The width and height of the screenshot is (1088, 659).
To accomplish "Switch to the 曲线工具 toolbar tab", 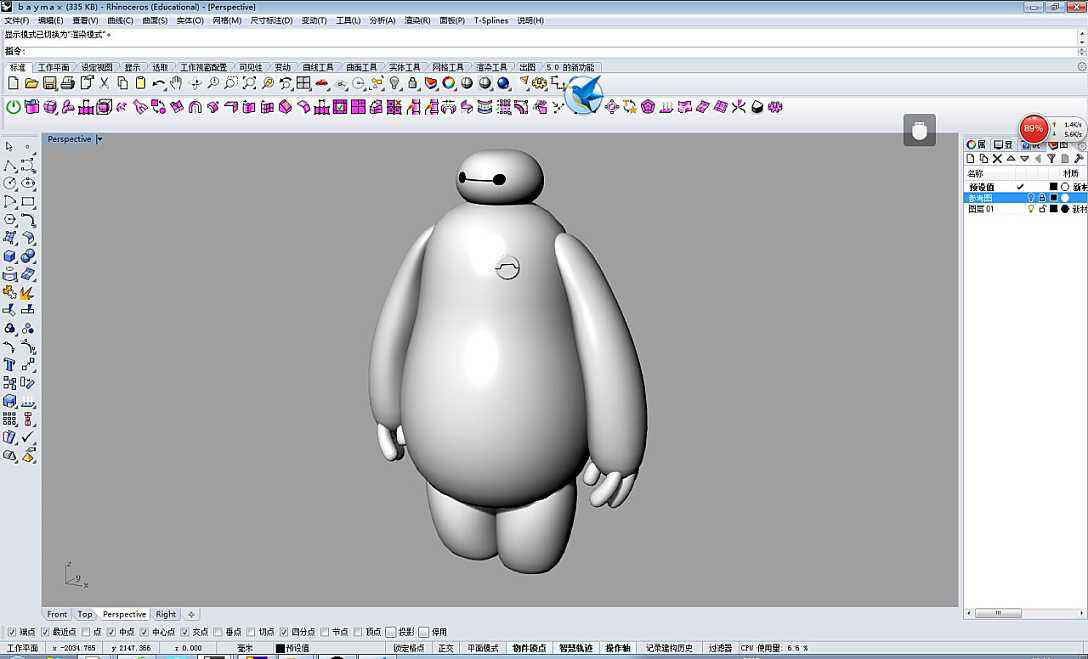I will [318, 68].
